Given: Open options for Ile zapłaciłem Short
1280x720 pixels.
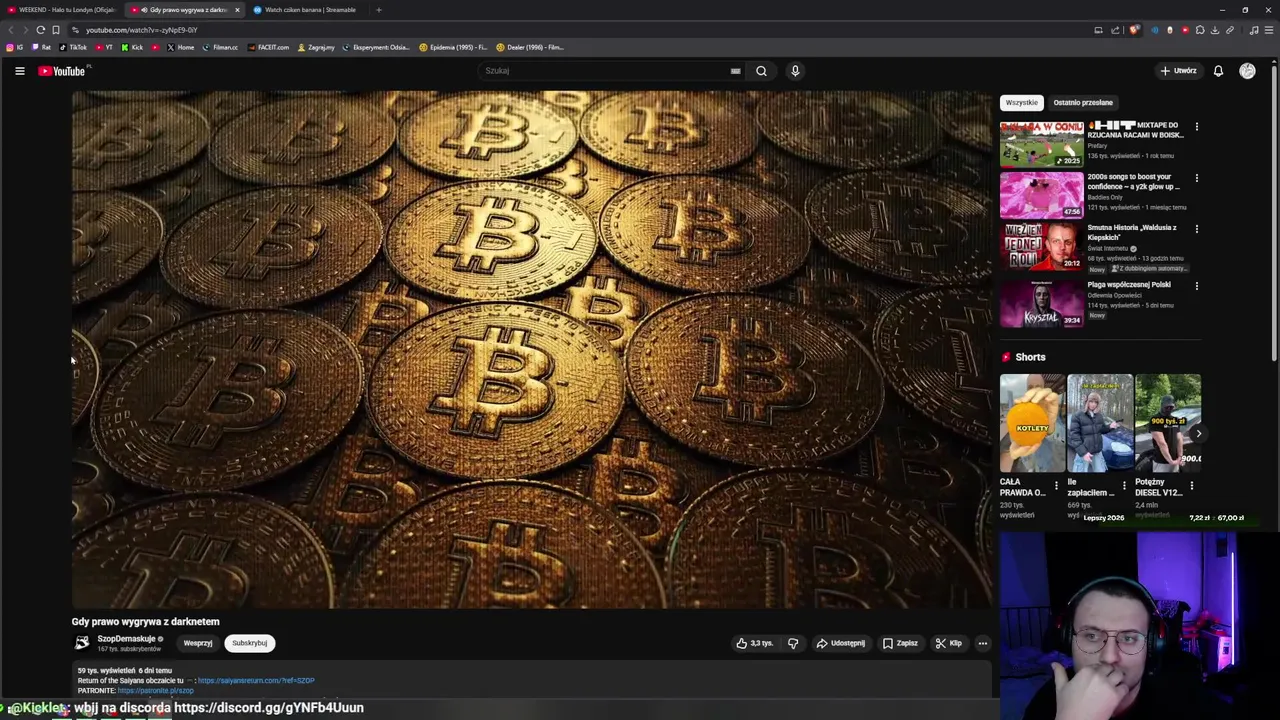Looking at the screenshot, I should [1124, 486].
